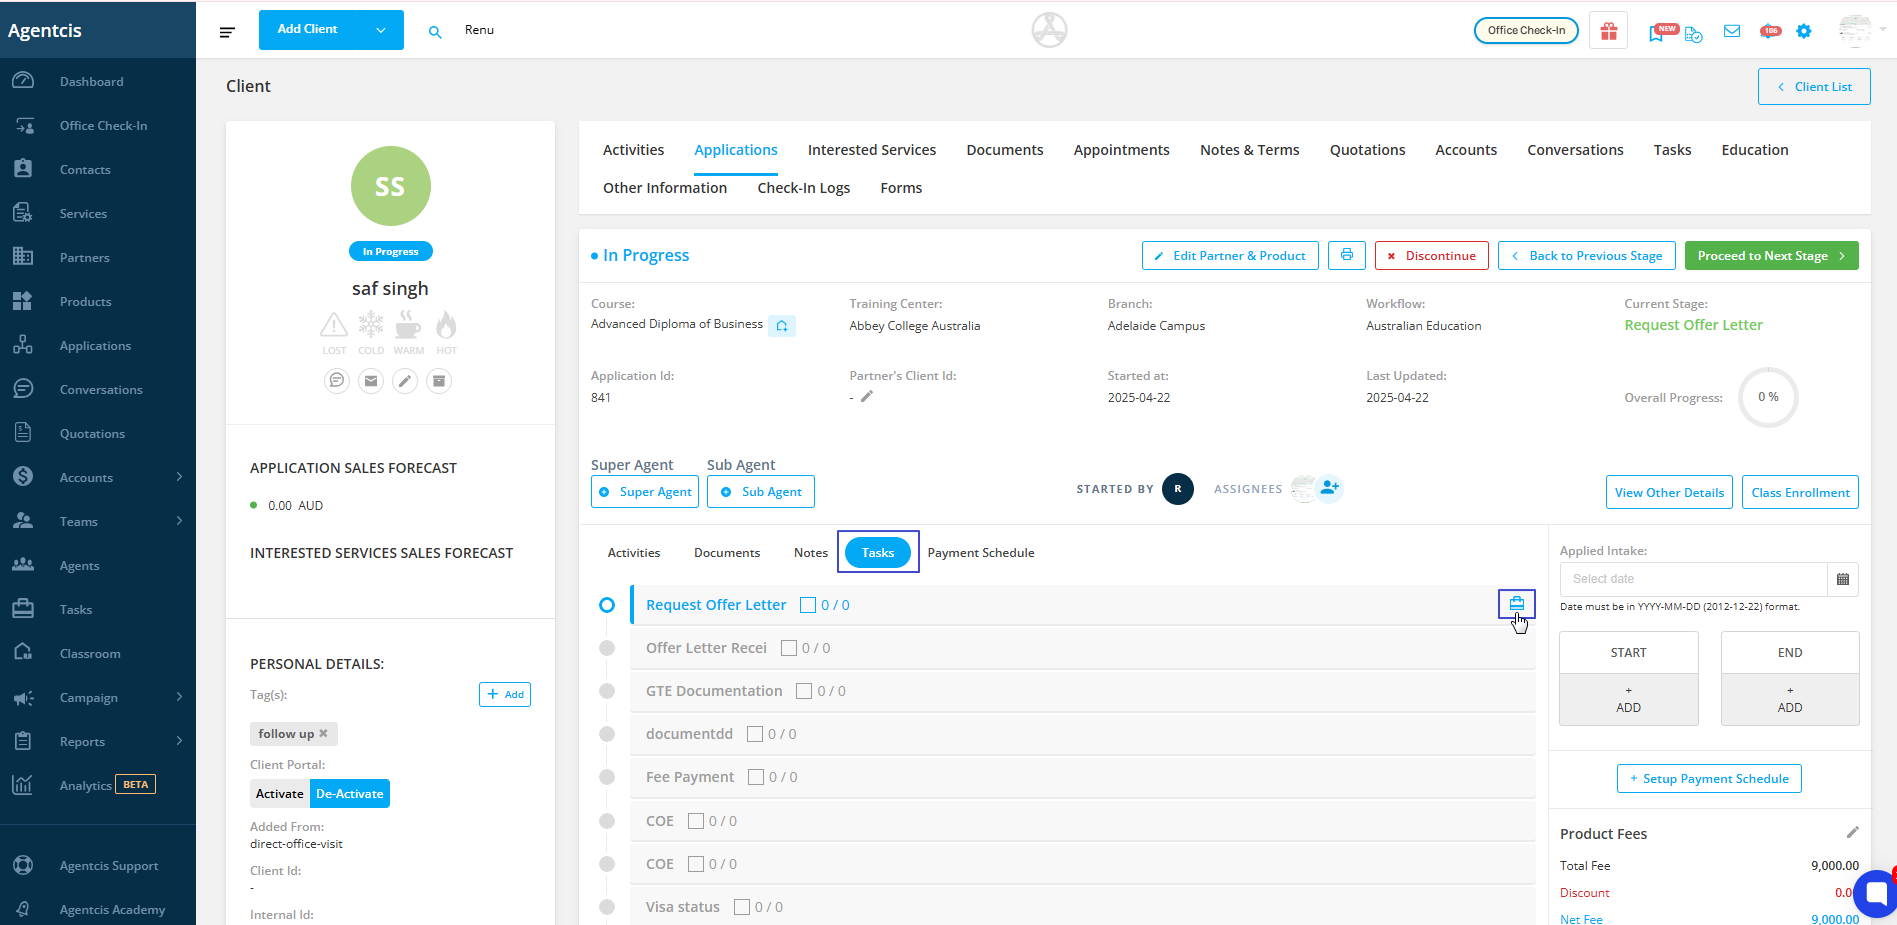
Task: Check the Offer Letter Recei task checkbox
Action: 789,648
